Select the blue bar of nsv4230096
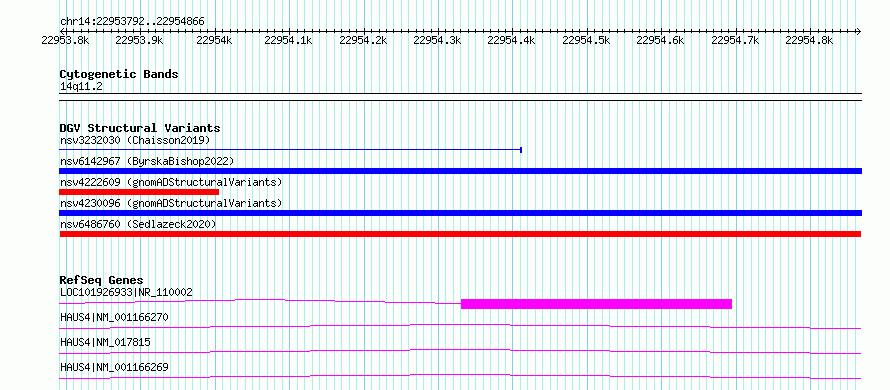 [460, 213]
